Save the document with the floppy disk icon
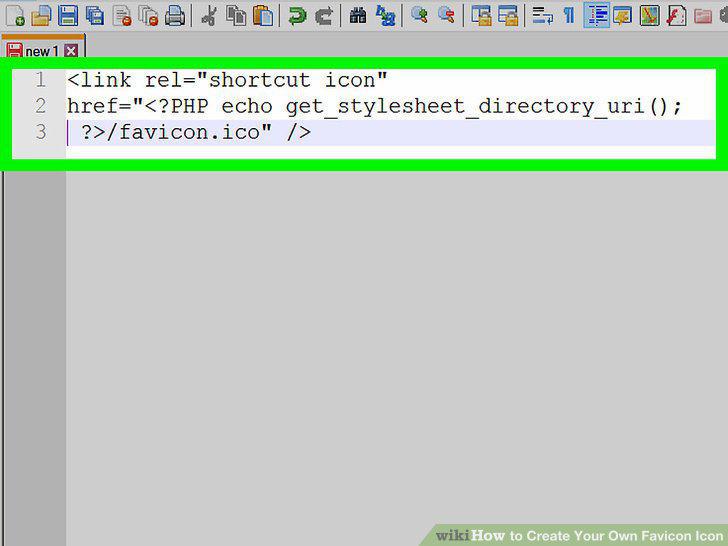Screen dimensions: 728x546 [68, 15]
